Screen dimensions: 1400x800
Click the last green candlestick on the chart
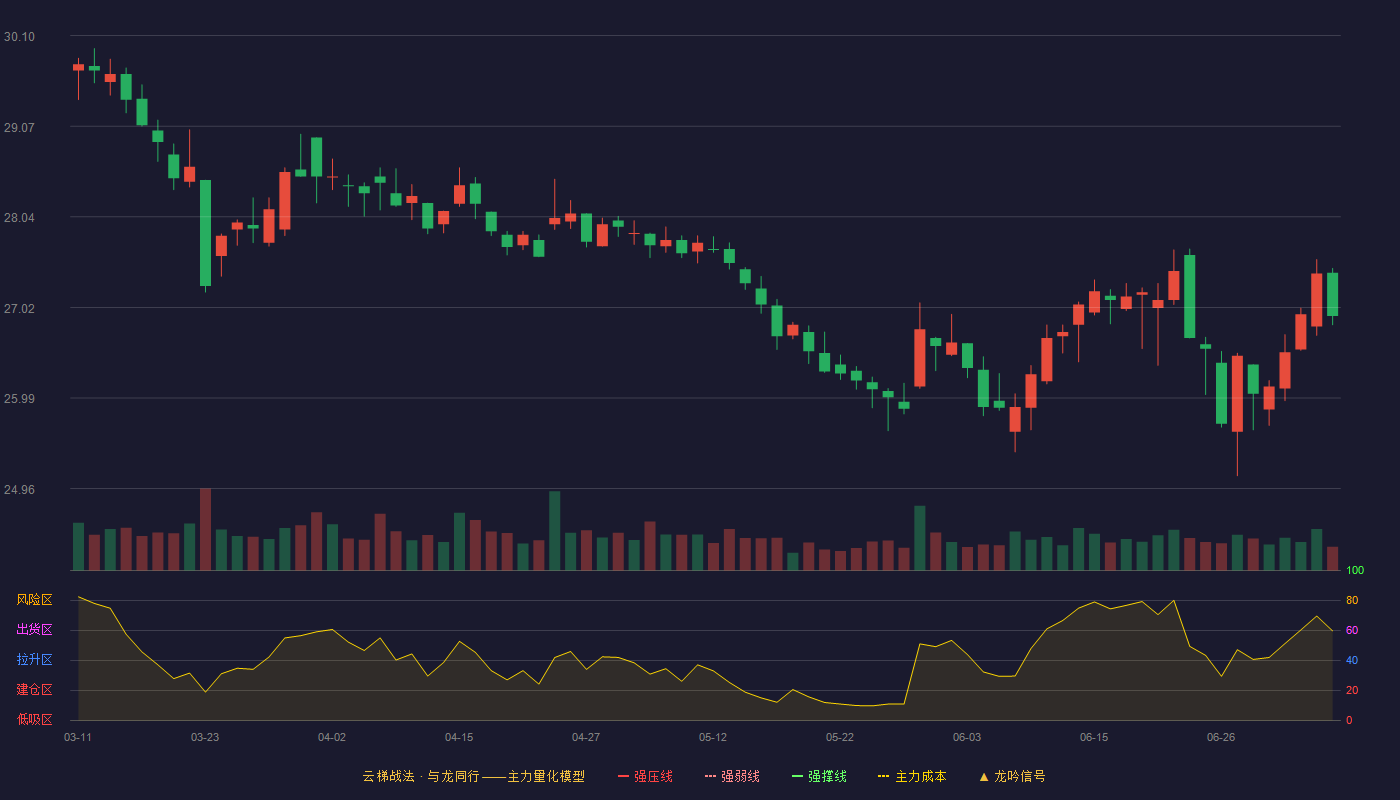(1332, 294)
